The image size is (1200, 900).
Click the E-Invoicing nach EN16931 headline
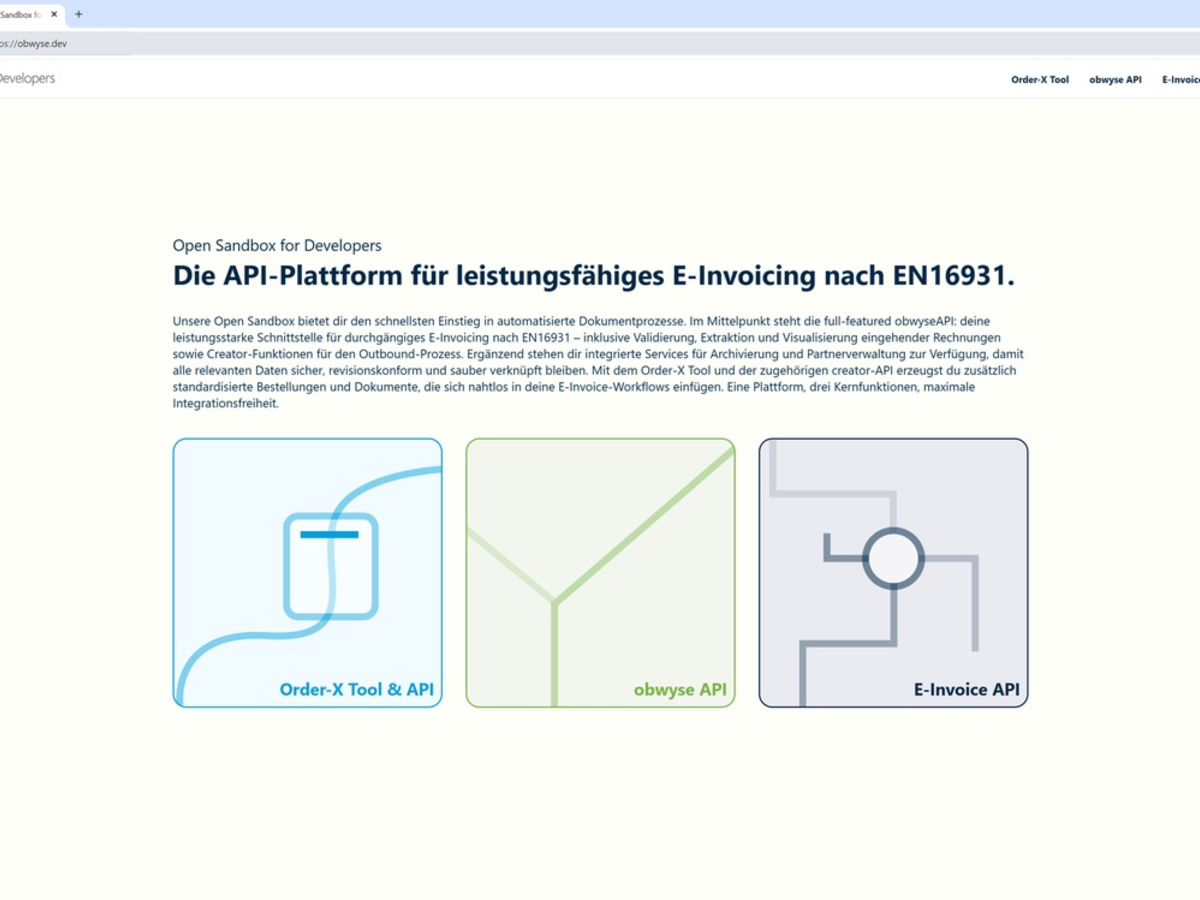[594, 275]
